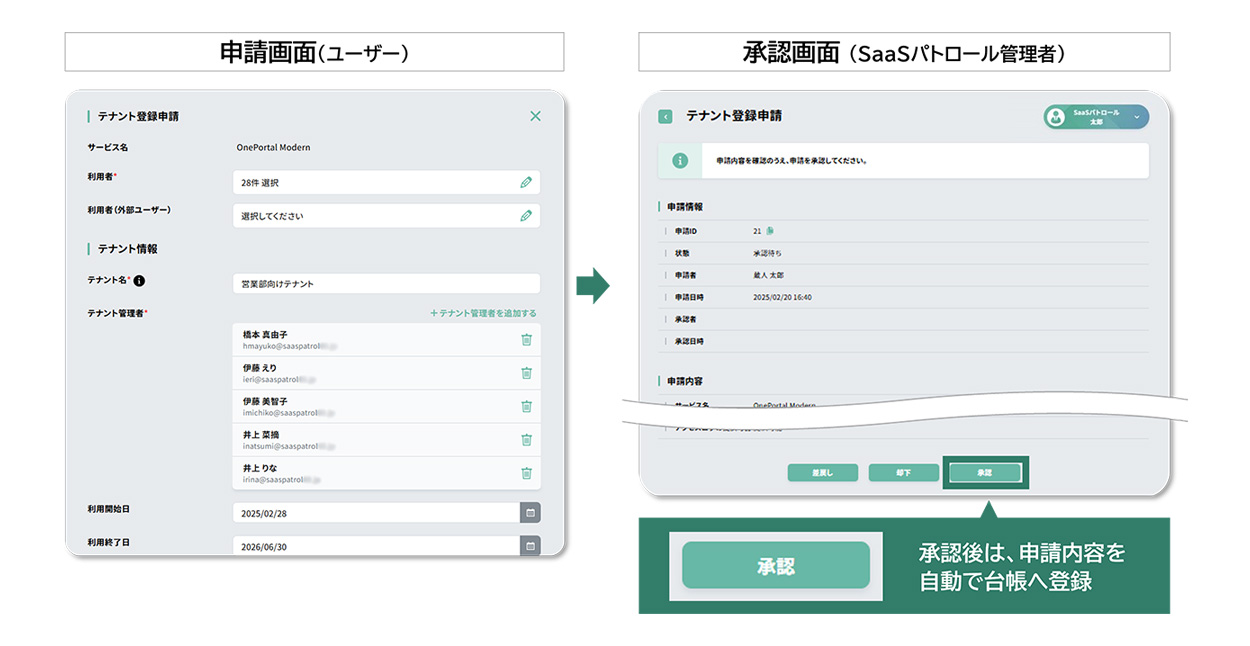Delete 井上 りな using trash icon
Image resolution: width=1250 pixels, height=646 pixels.
coord(526,473)
